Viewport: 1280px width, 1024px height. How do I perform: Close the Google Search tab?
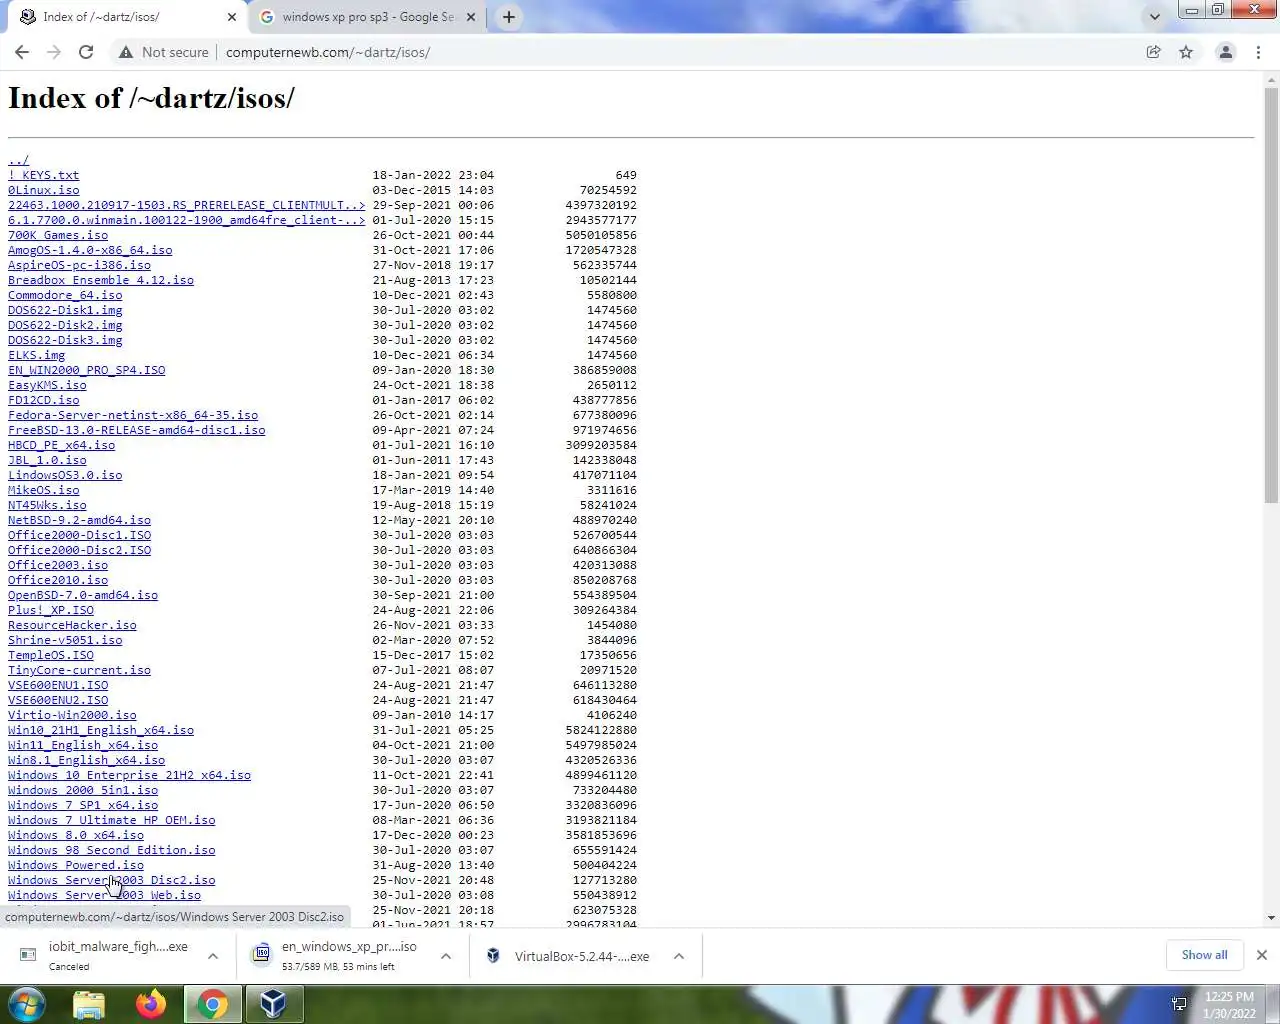472,17
